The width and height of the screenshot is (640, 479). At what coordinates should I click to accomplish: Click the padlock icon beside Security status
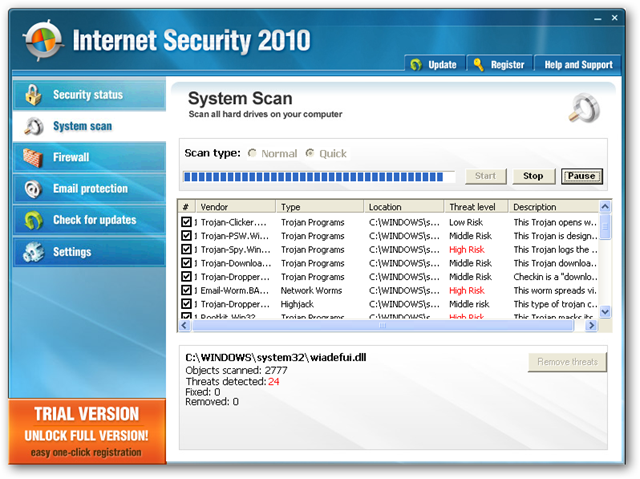point(33,95)
